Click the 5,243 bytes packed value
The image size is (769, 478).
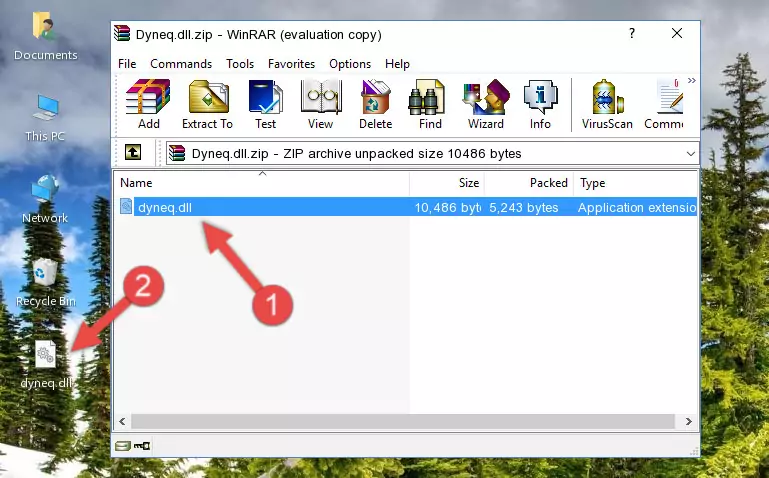[x=524, y=208]
